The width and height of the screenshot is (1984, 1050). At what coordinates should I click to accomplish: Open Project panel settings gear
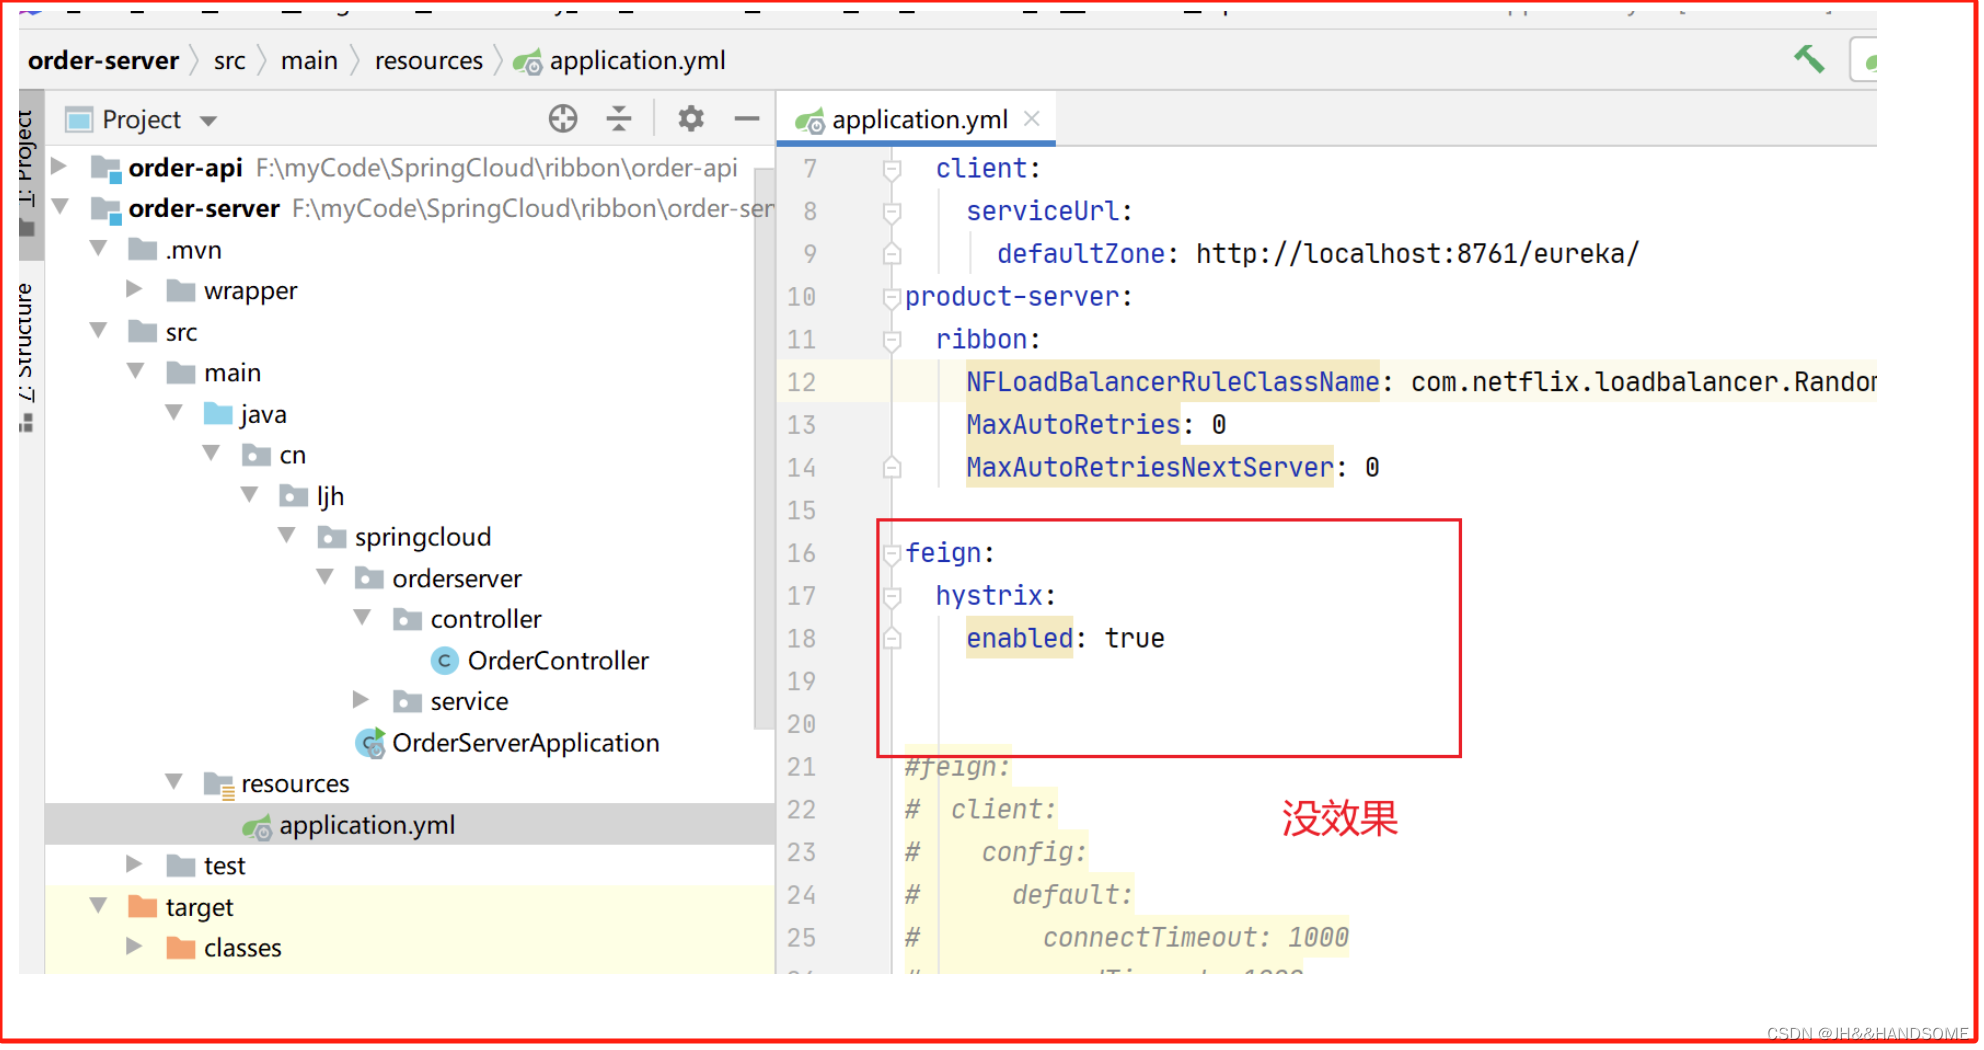(x=691, y=119)
